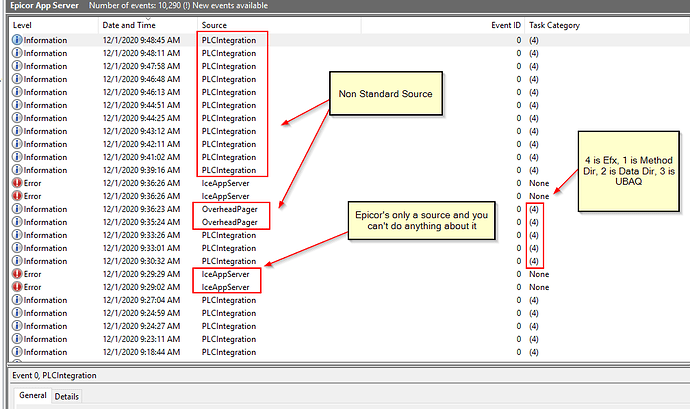
Task: Click the info icon for the 9:48:45 AM event
Action: (17, 40)
